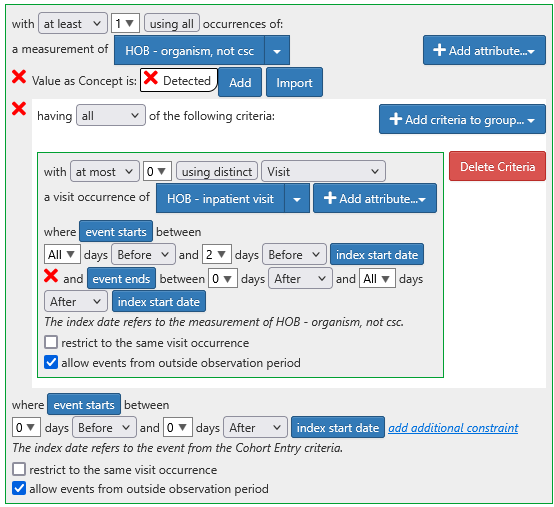Toggle the 'event ends' button
Image resolution: width=554 pixels, height=507 pixels.
[121, 279]
